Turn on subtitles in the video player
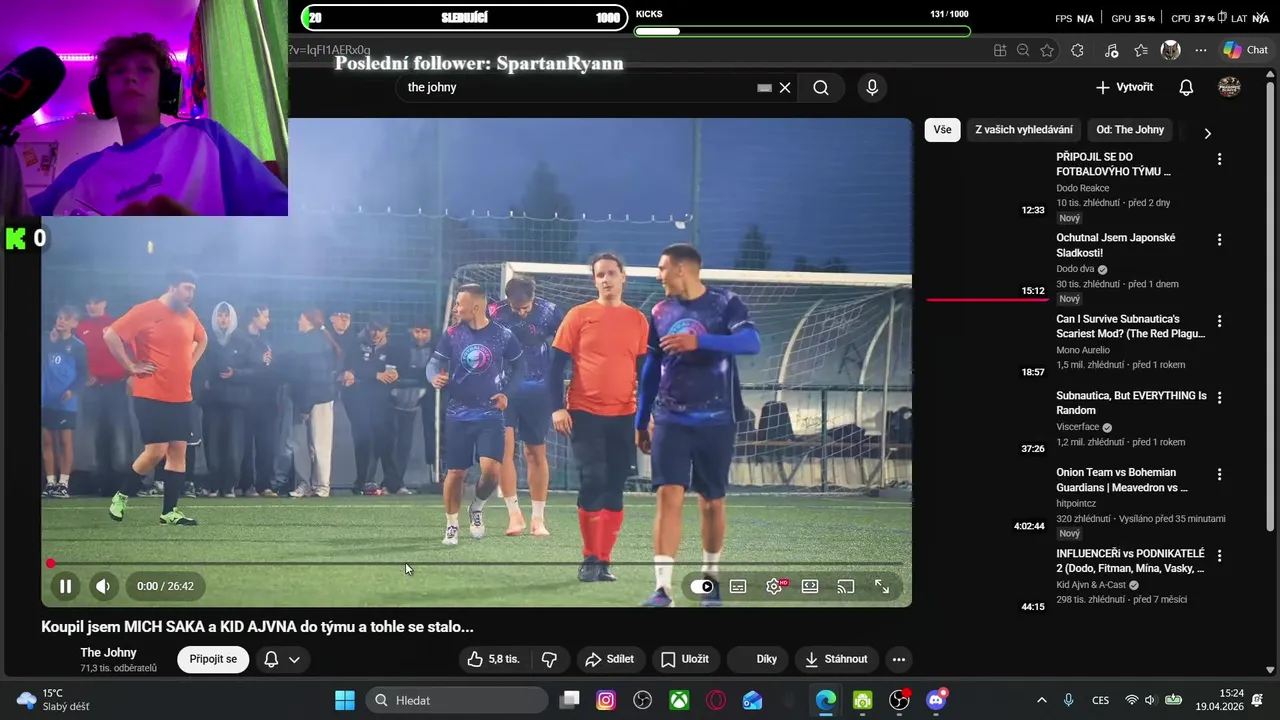 pyautogui.click(x=738, y=587)
